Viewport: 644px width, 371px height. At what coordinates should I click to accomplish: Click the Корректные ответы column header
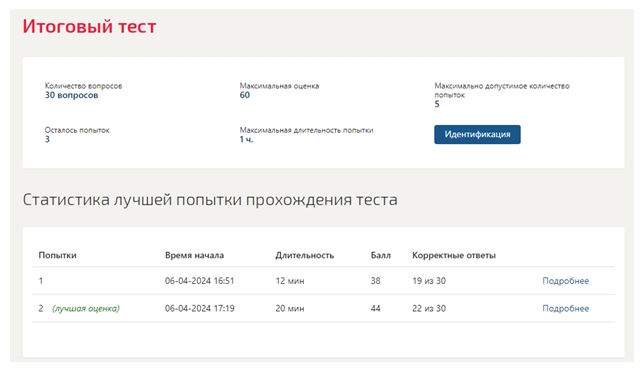click(454, 255)
